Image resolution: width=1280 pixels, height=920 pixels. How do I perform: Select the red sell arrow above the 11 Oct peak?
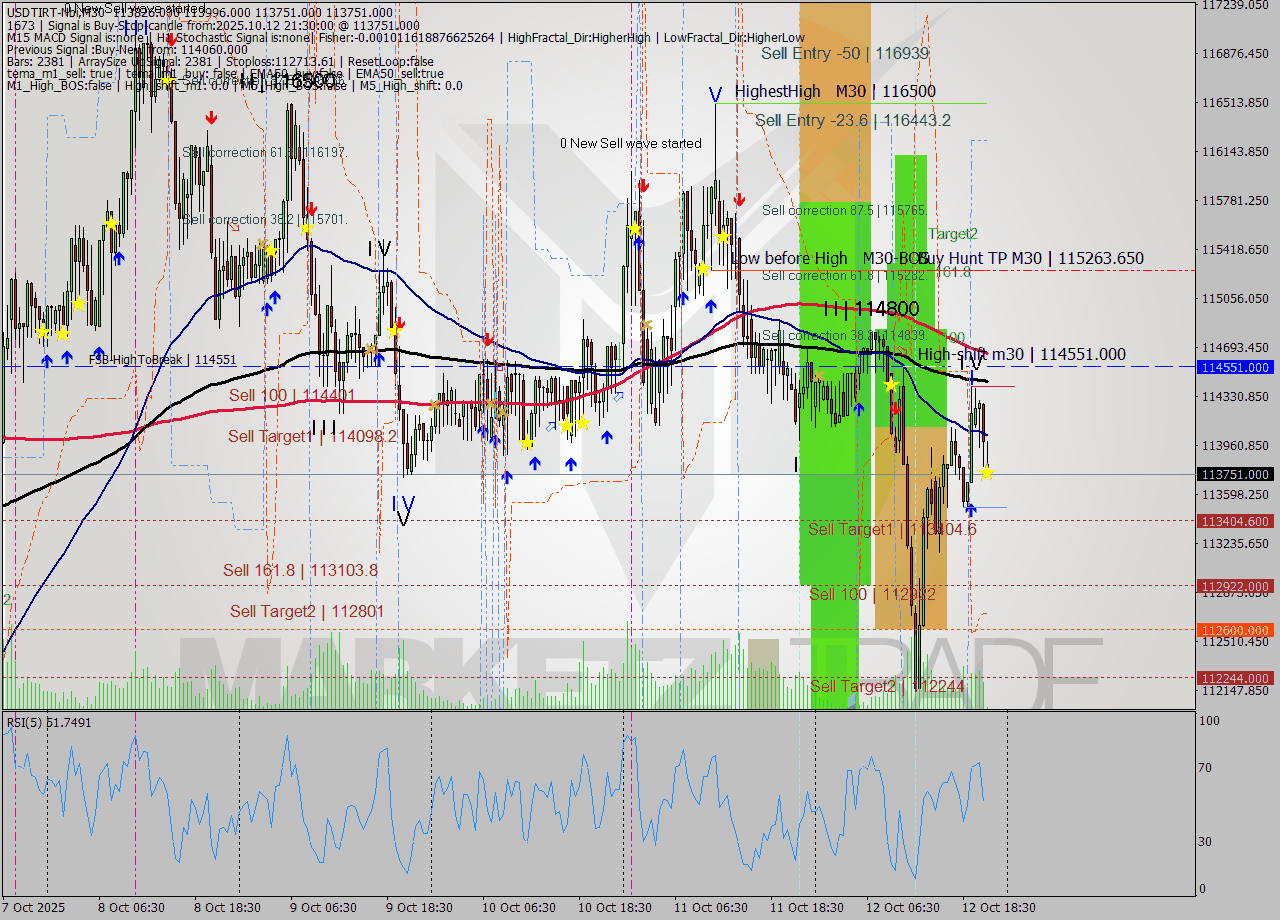click(x=738, y=200)
